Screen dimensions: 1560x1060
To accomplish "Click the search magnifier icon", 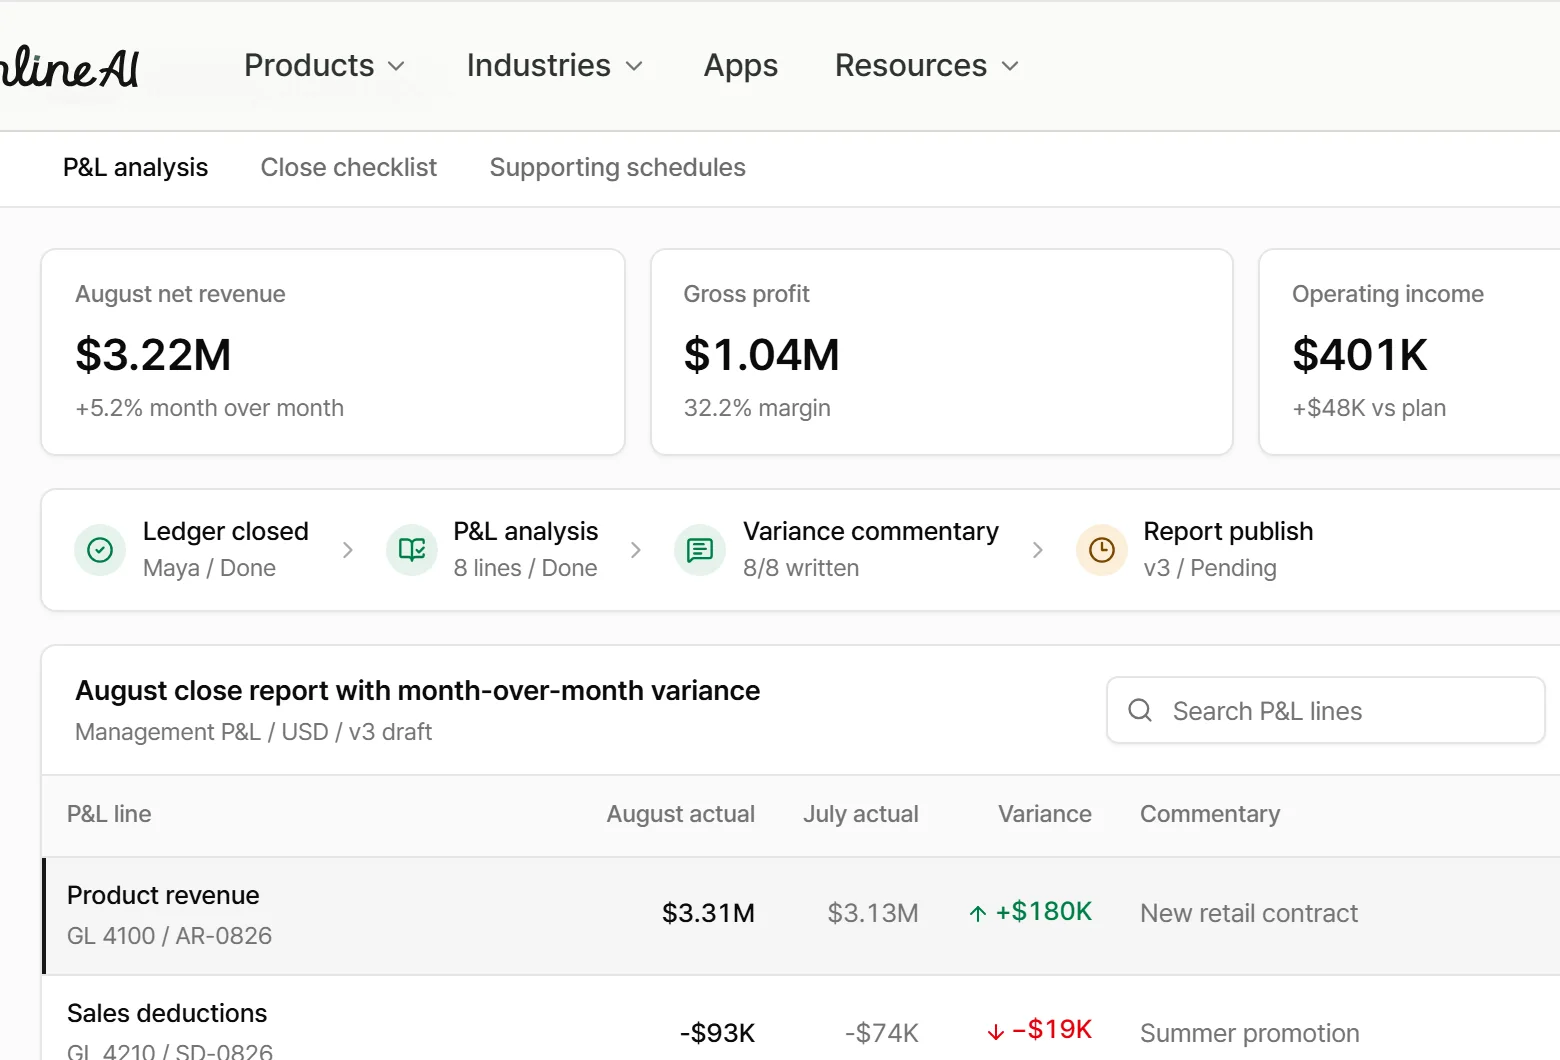I will coord(1140,710).
